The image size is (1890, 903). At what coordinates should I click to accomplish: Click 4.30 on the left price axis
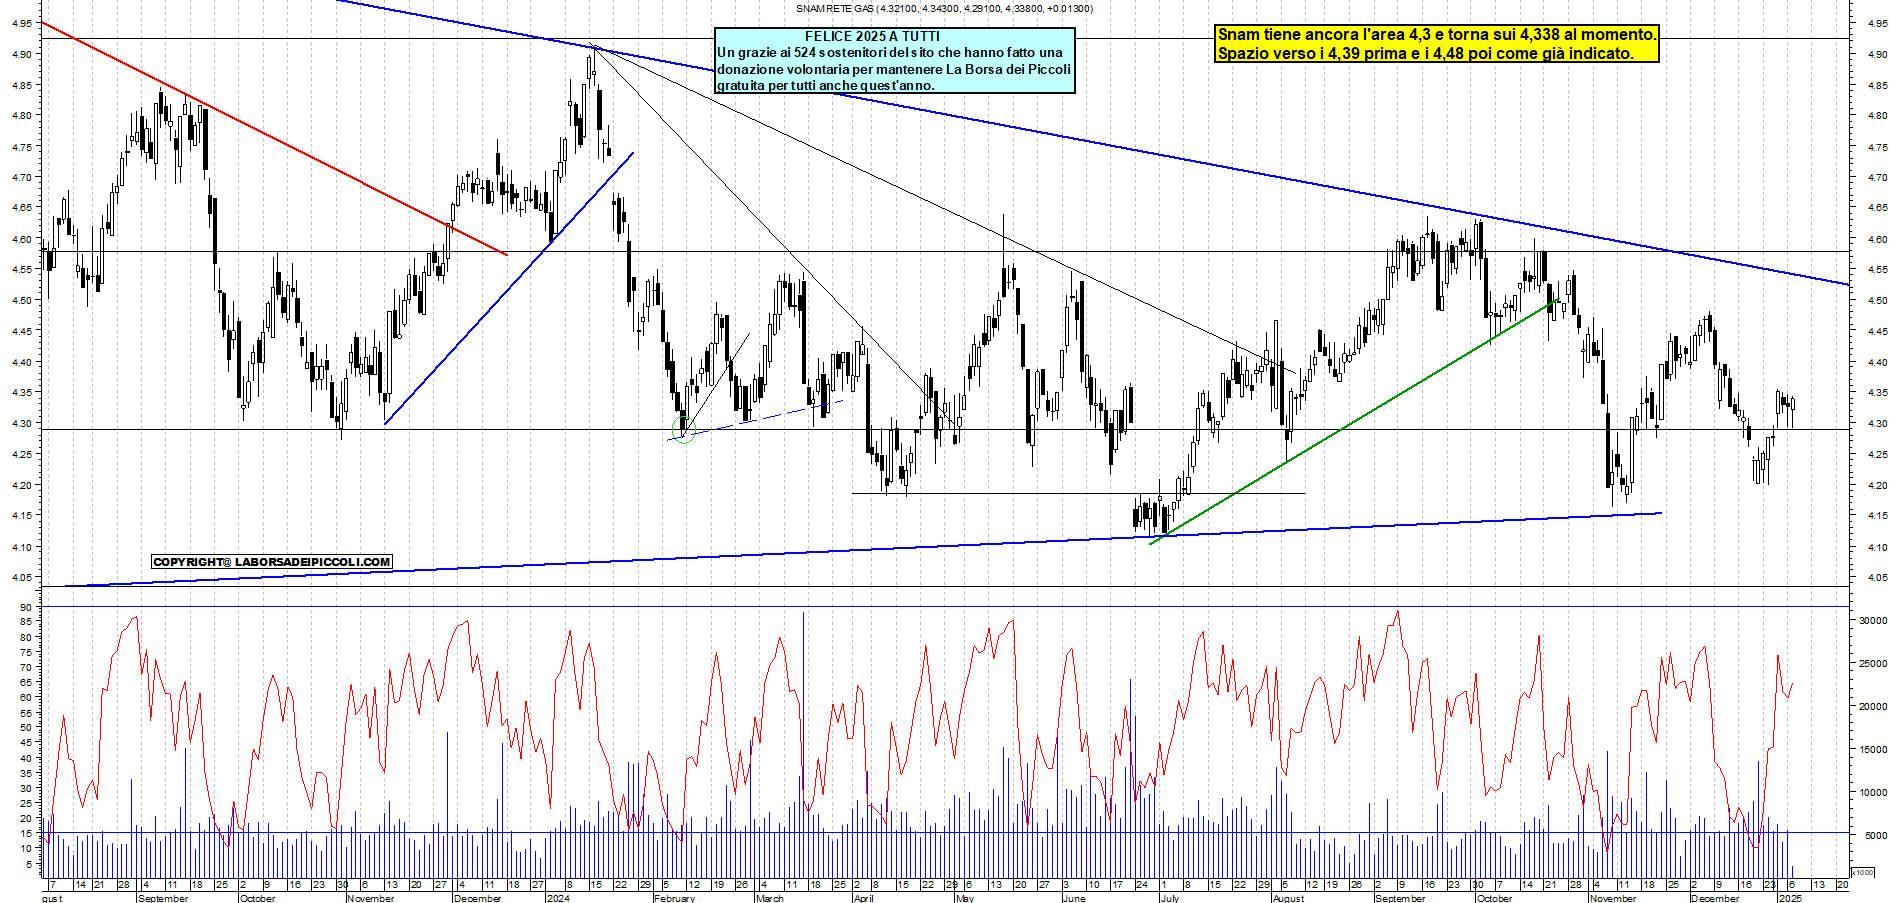click(x=21, y=424)
